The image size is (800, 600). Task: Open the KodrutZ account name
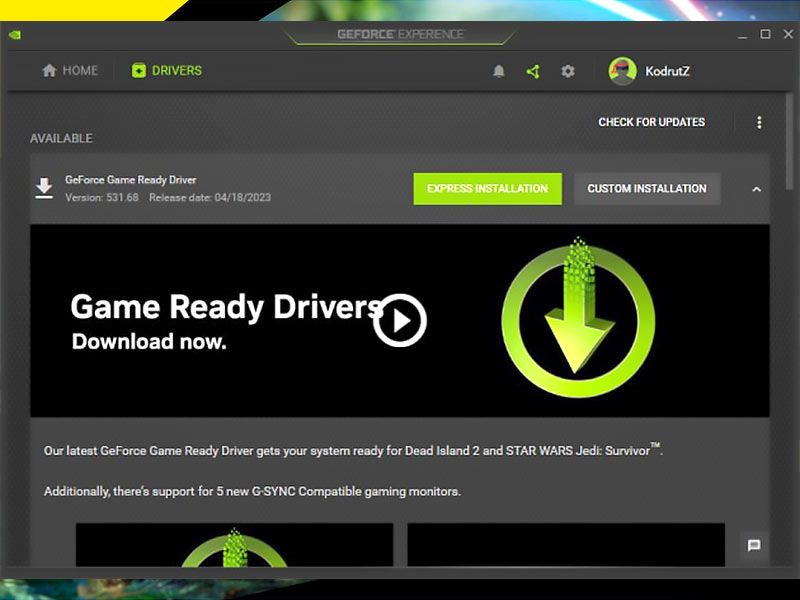pos(667,71)
